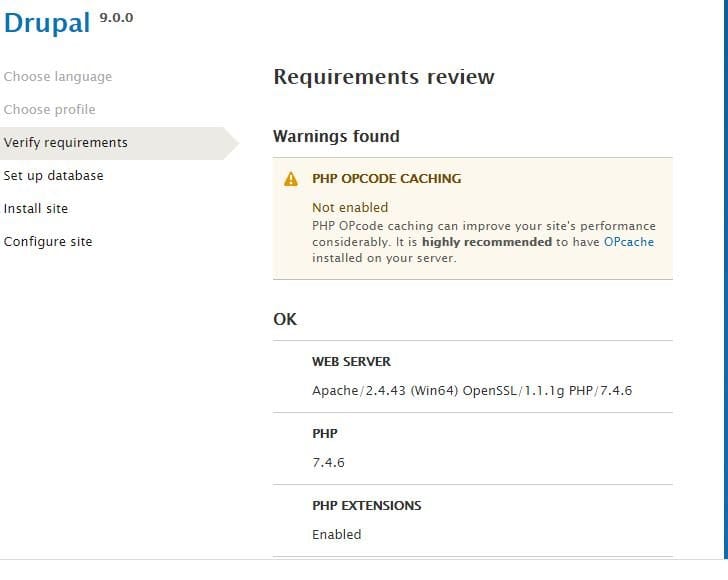The height and width of the screenshot is (580, 728).
Task: Click the WEB SERVER label
Action: point(351,362)
